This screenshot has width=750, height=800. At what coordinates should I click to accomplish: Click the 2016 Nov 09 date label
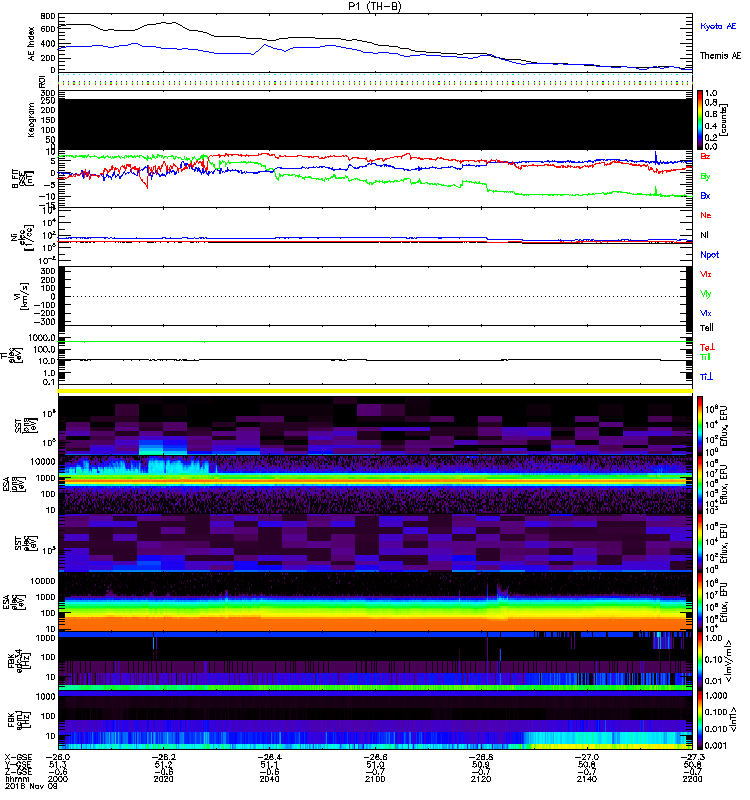(31, 786)
